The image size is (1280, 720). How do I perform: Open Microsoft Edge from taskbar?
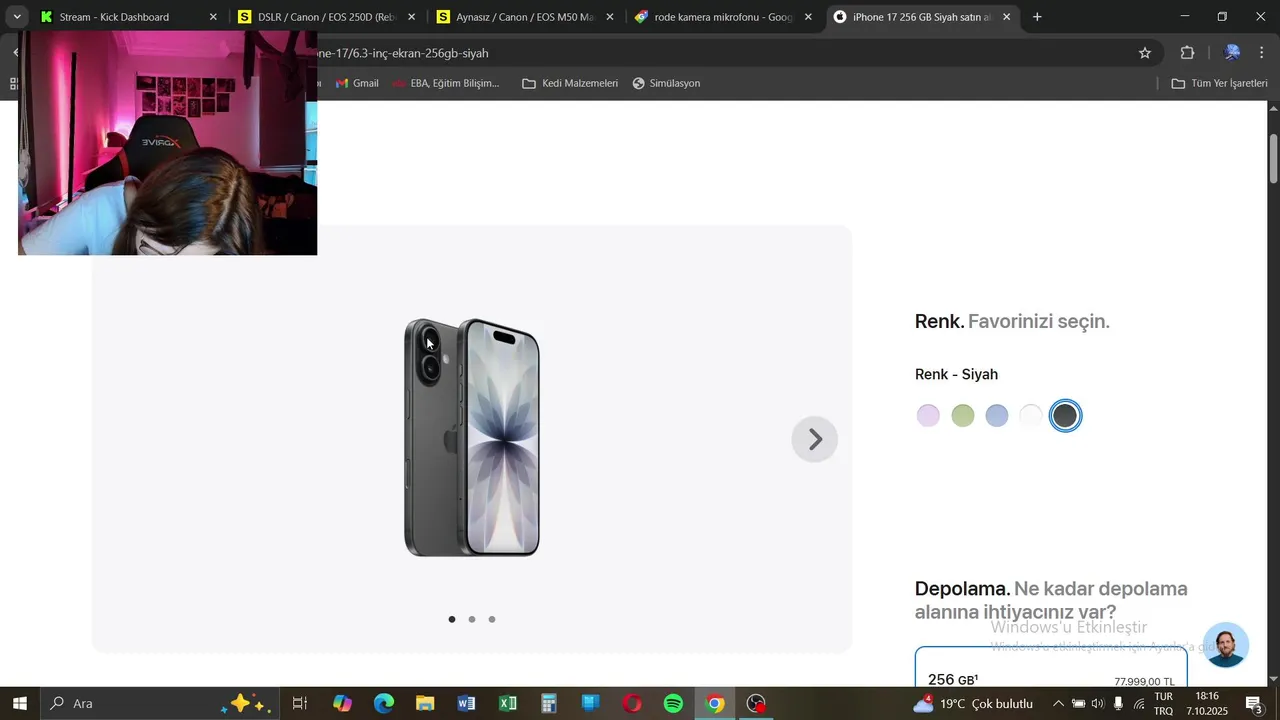[x=384, y=704]
